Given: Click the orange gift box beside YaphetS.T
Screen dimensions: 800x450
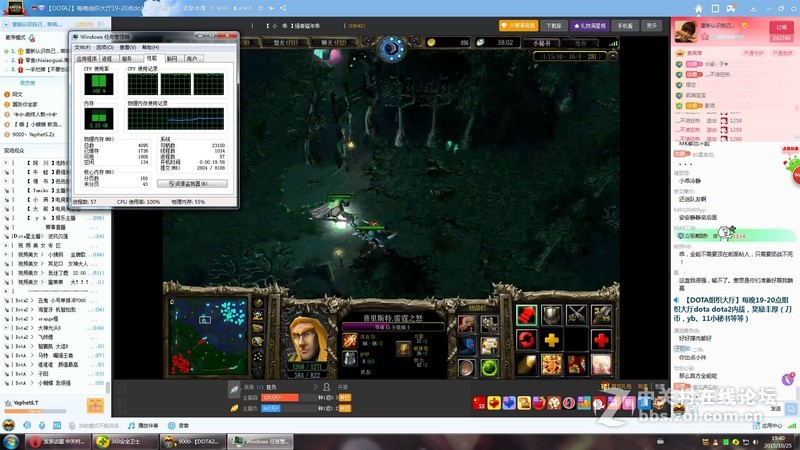Looking at the screenshot, I should 95,406.
